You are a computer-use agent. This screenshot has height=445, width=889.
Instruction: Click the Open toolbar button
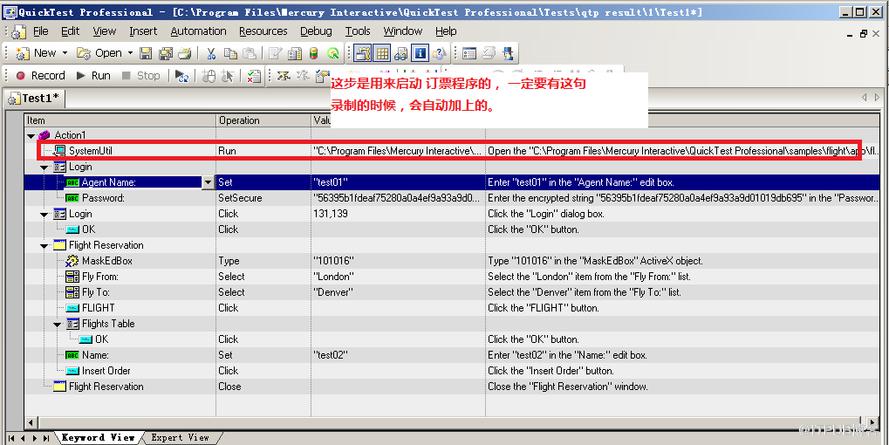[x=99, y=53]
